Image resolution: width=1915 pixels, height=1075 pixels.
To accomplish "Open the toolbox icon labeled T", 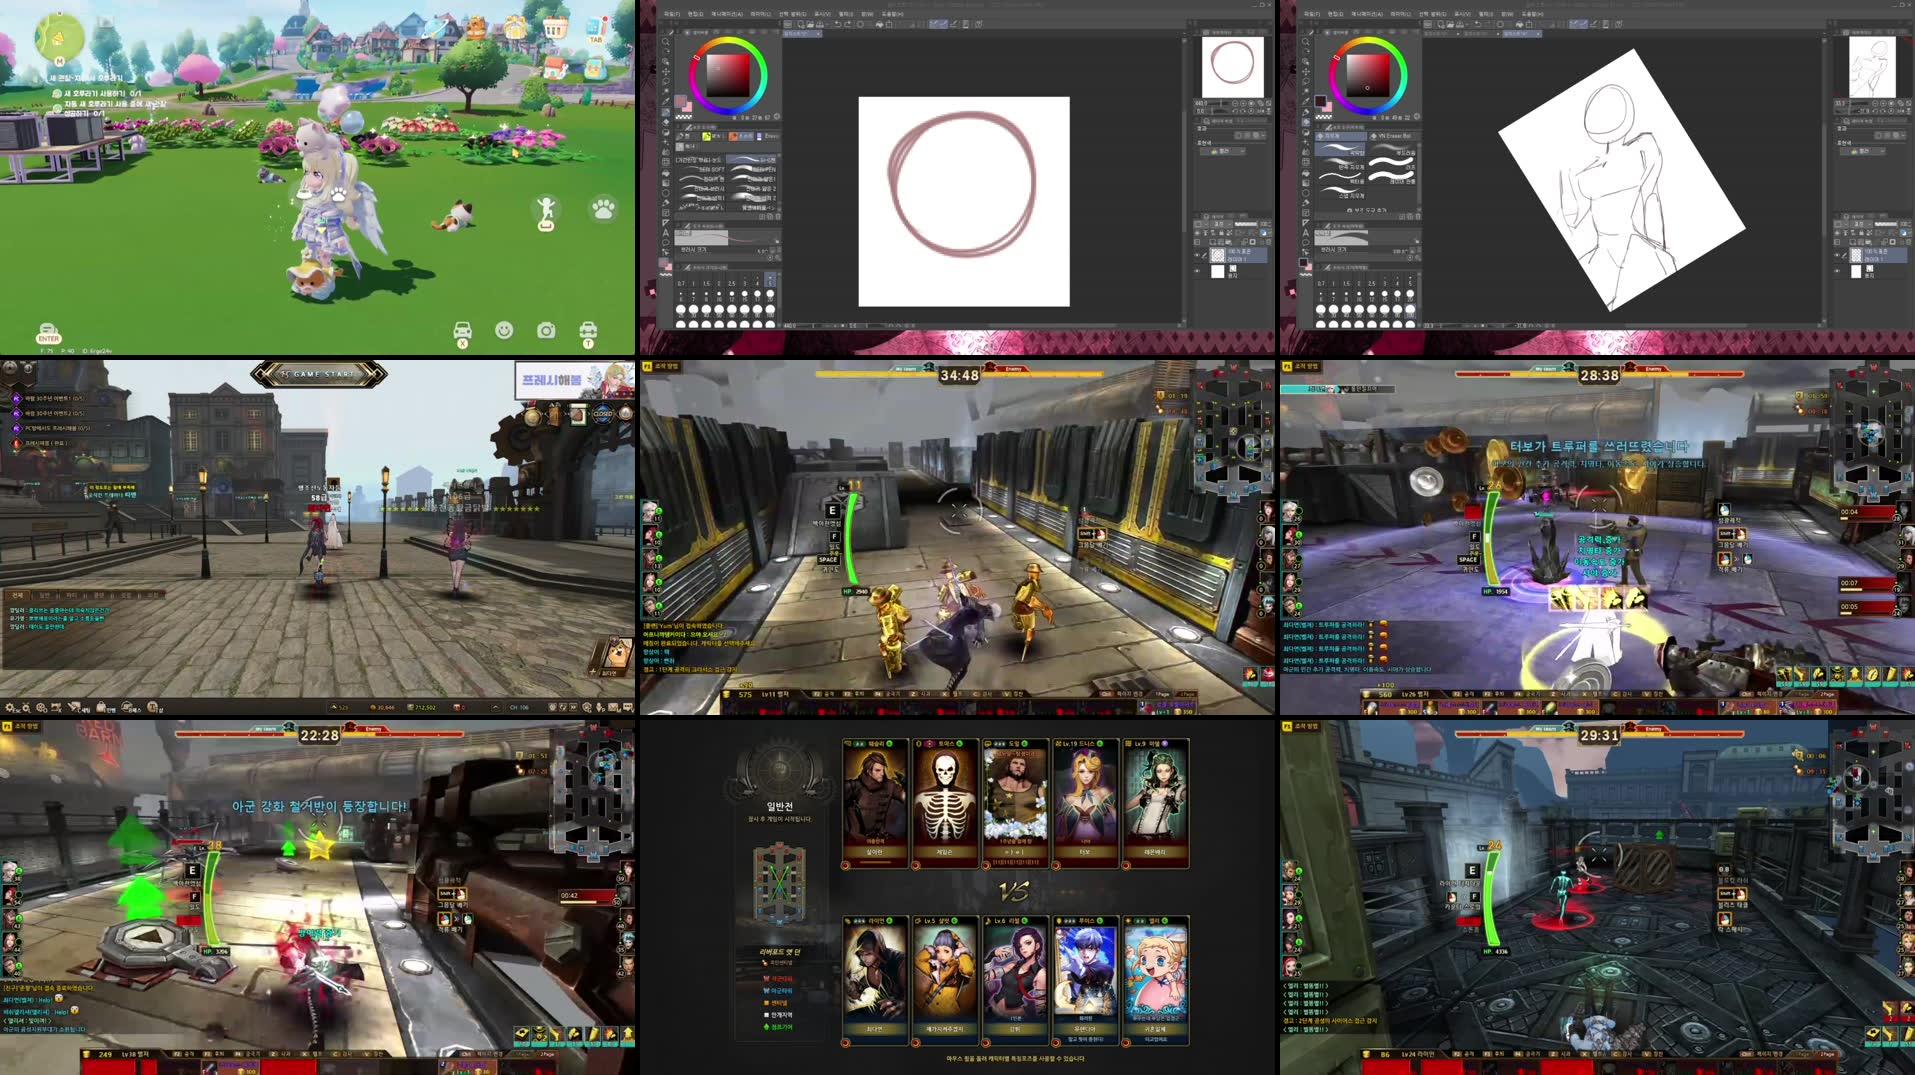I will [588, 333].
